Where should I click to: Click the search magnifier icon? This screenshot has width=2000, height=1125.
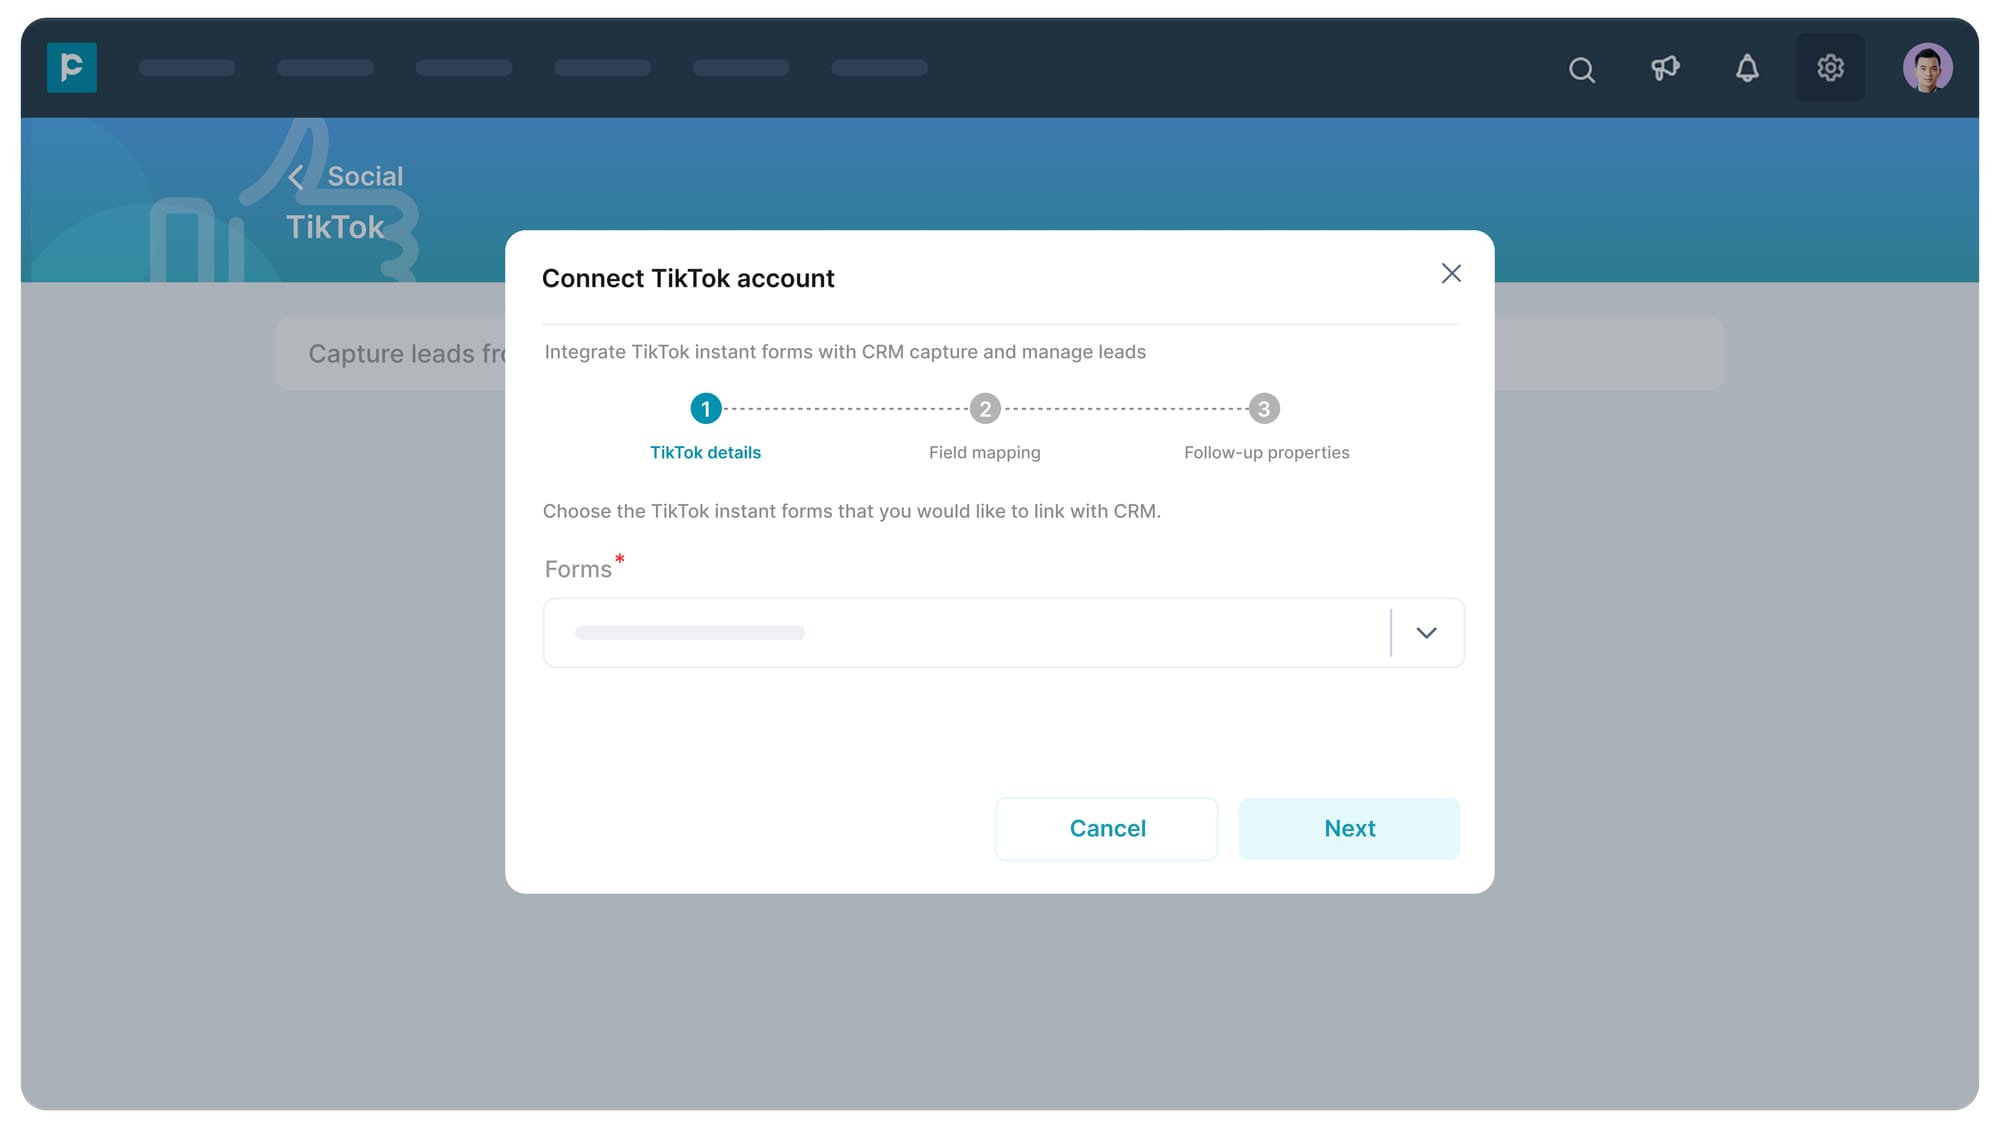[1581, 69]
